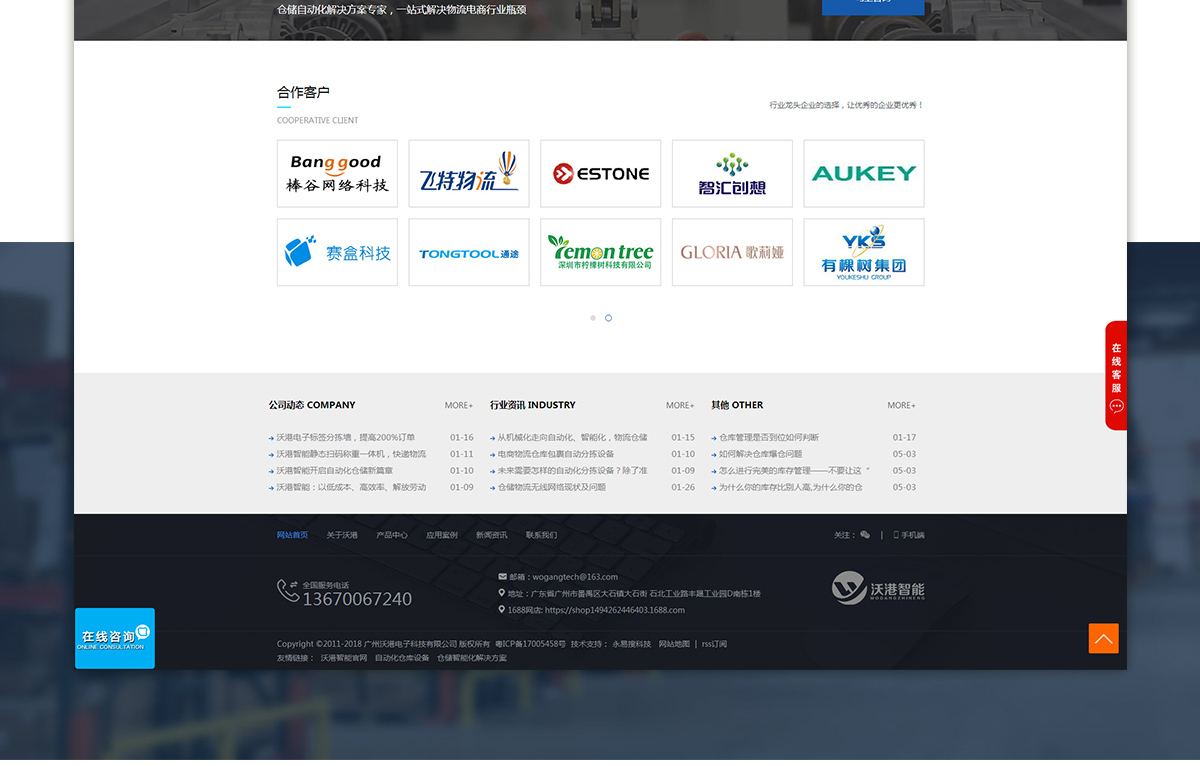Click the blue arrow bullet beside 沃港电子标签分拣墙

click(x=271, y=438)
